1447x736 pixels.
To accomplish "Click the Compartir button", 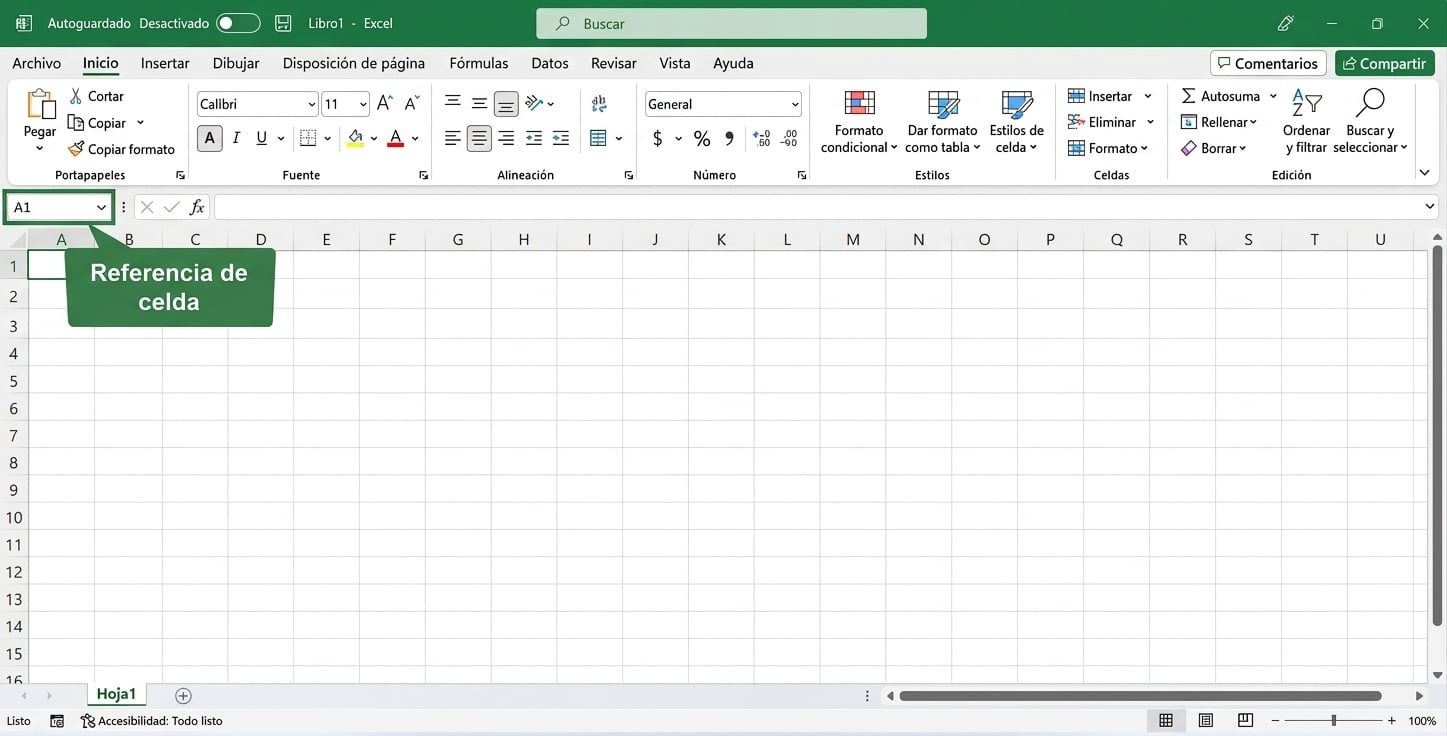I will pyautogui.click(x=1385, y=63).
